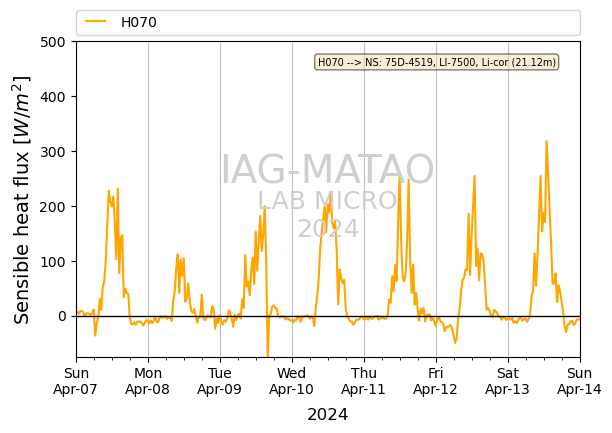Viewport: 612px width, 433px height.
Task: Click the Thu Apr-11 date label
Action: [x=364, y=381]
